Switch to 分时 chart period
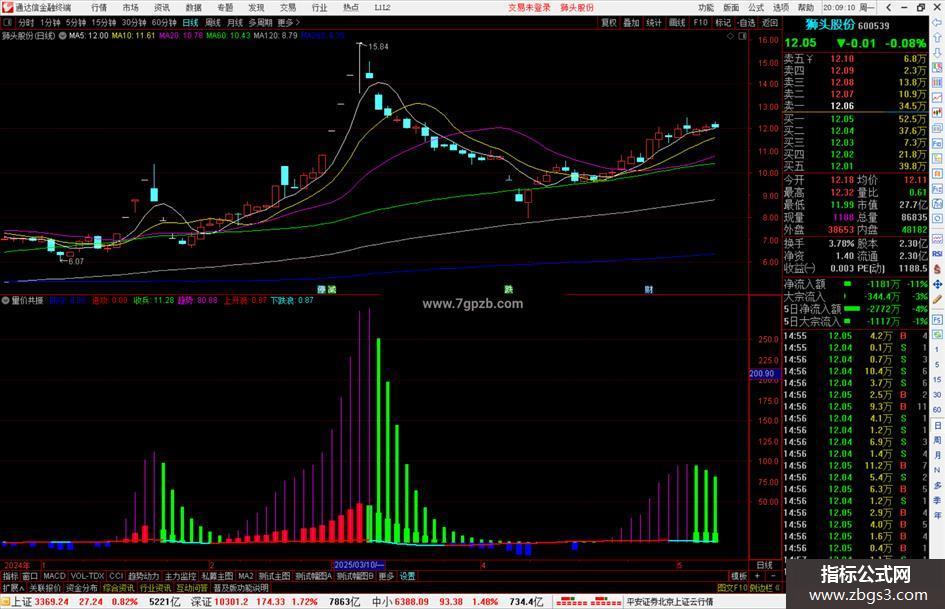The width and height of the screenshot is (945, 609). pyautogui.click(x=26, y=22)
